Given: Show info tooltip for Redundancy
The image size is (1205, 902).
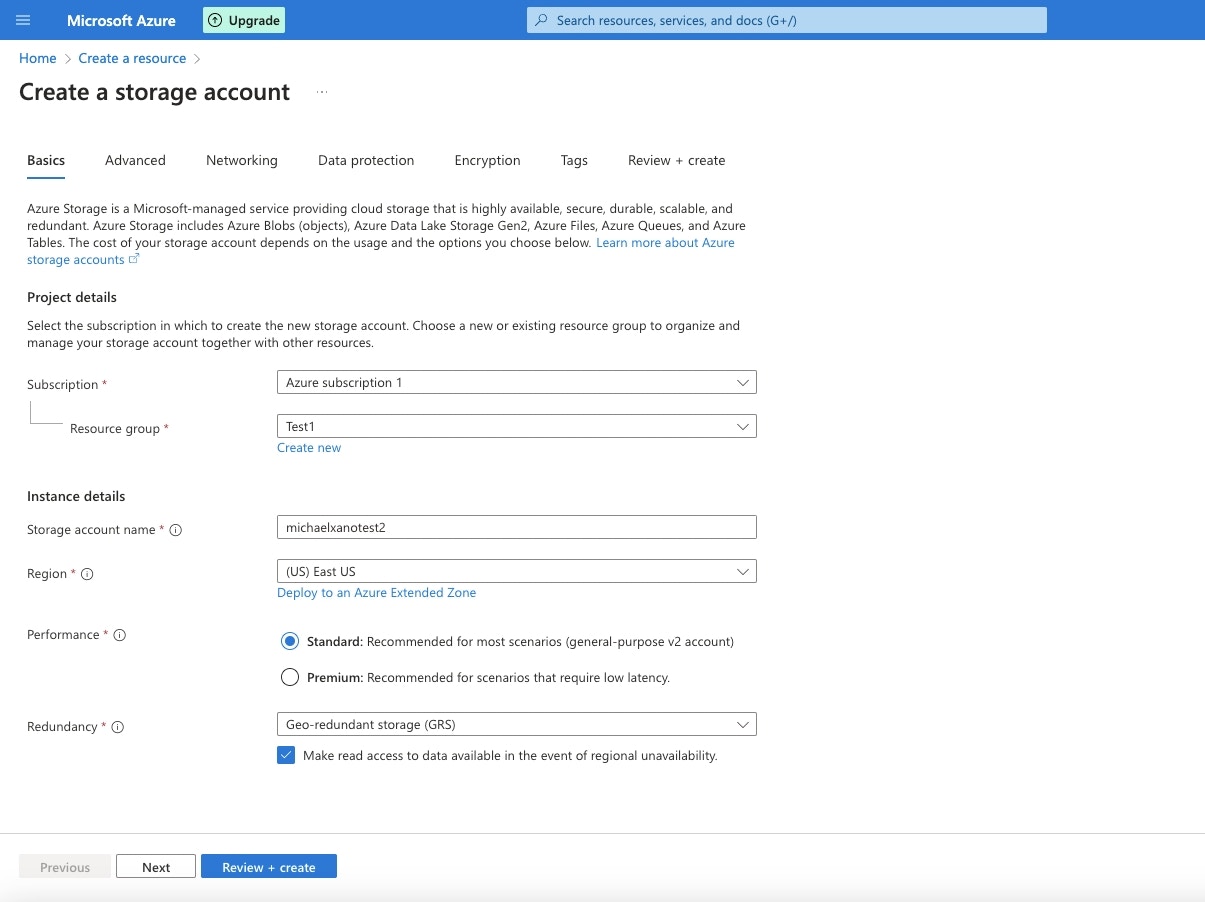Looking at the screenshot, I should tap(117, 727).
